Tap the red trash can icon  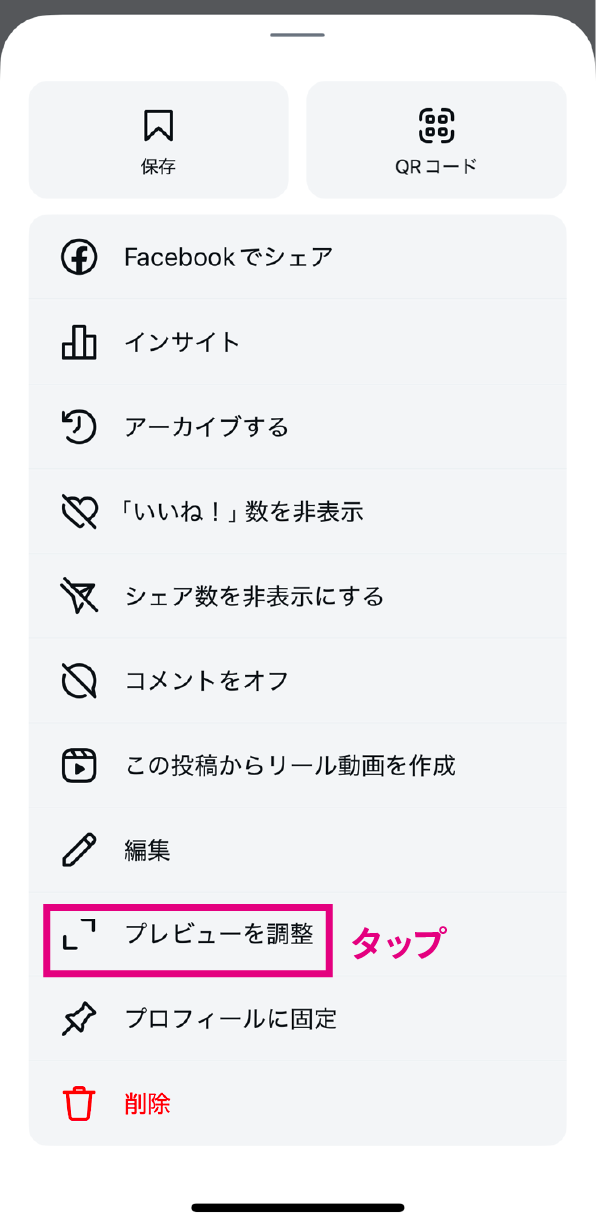pos(79,1104)
